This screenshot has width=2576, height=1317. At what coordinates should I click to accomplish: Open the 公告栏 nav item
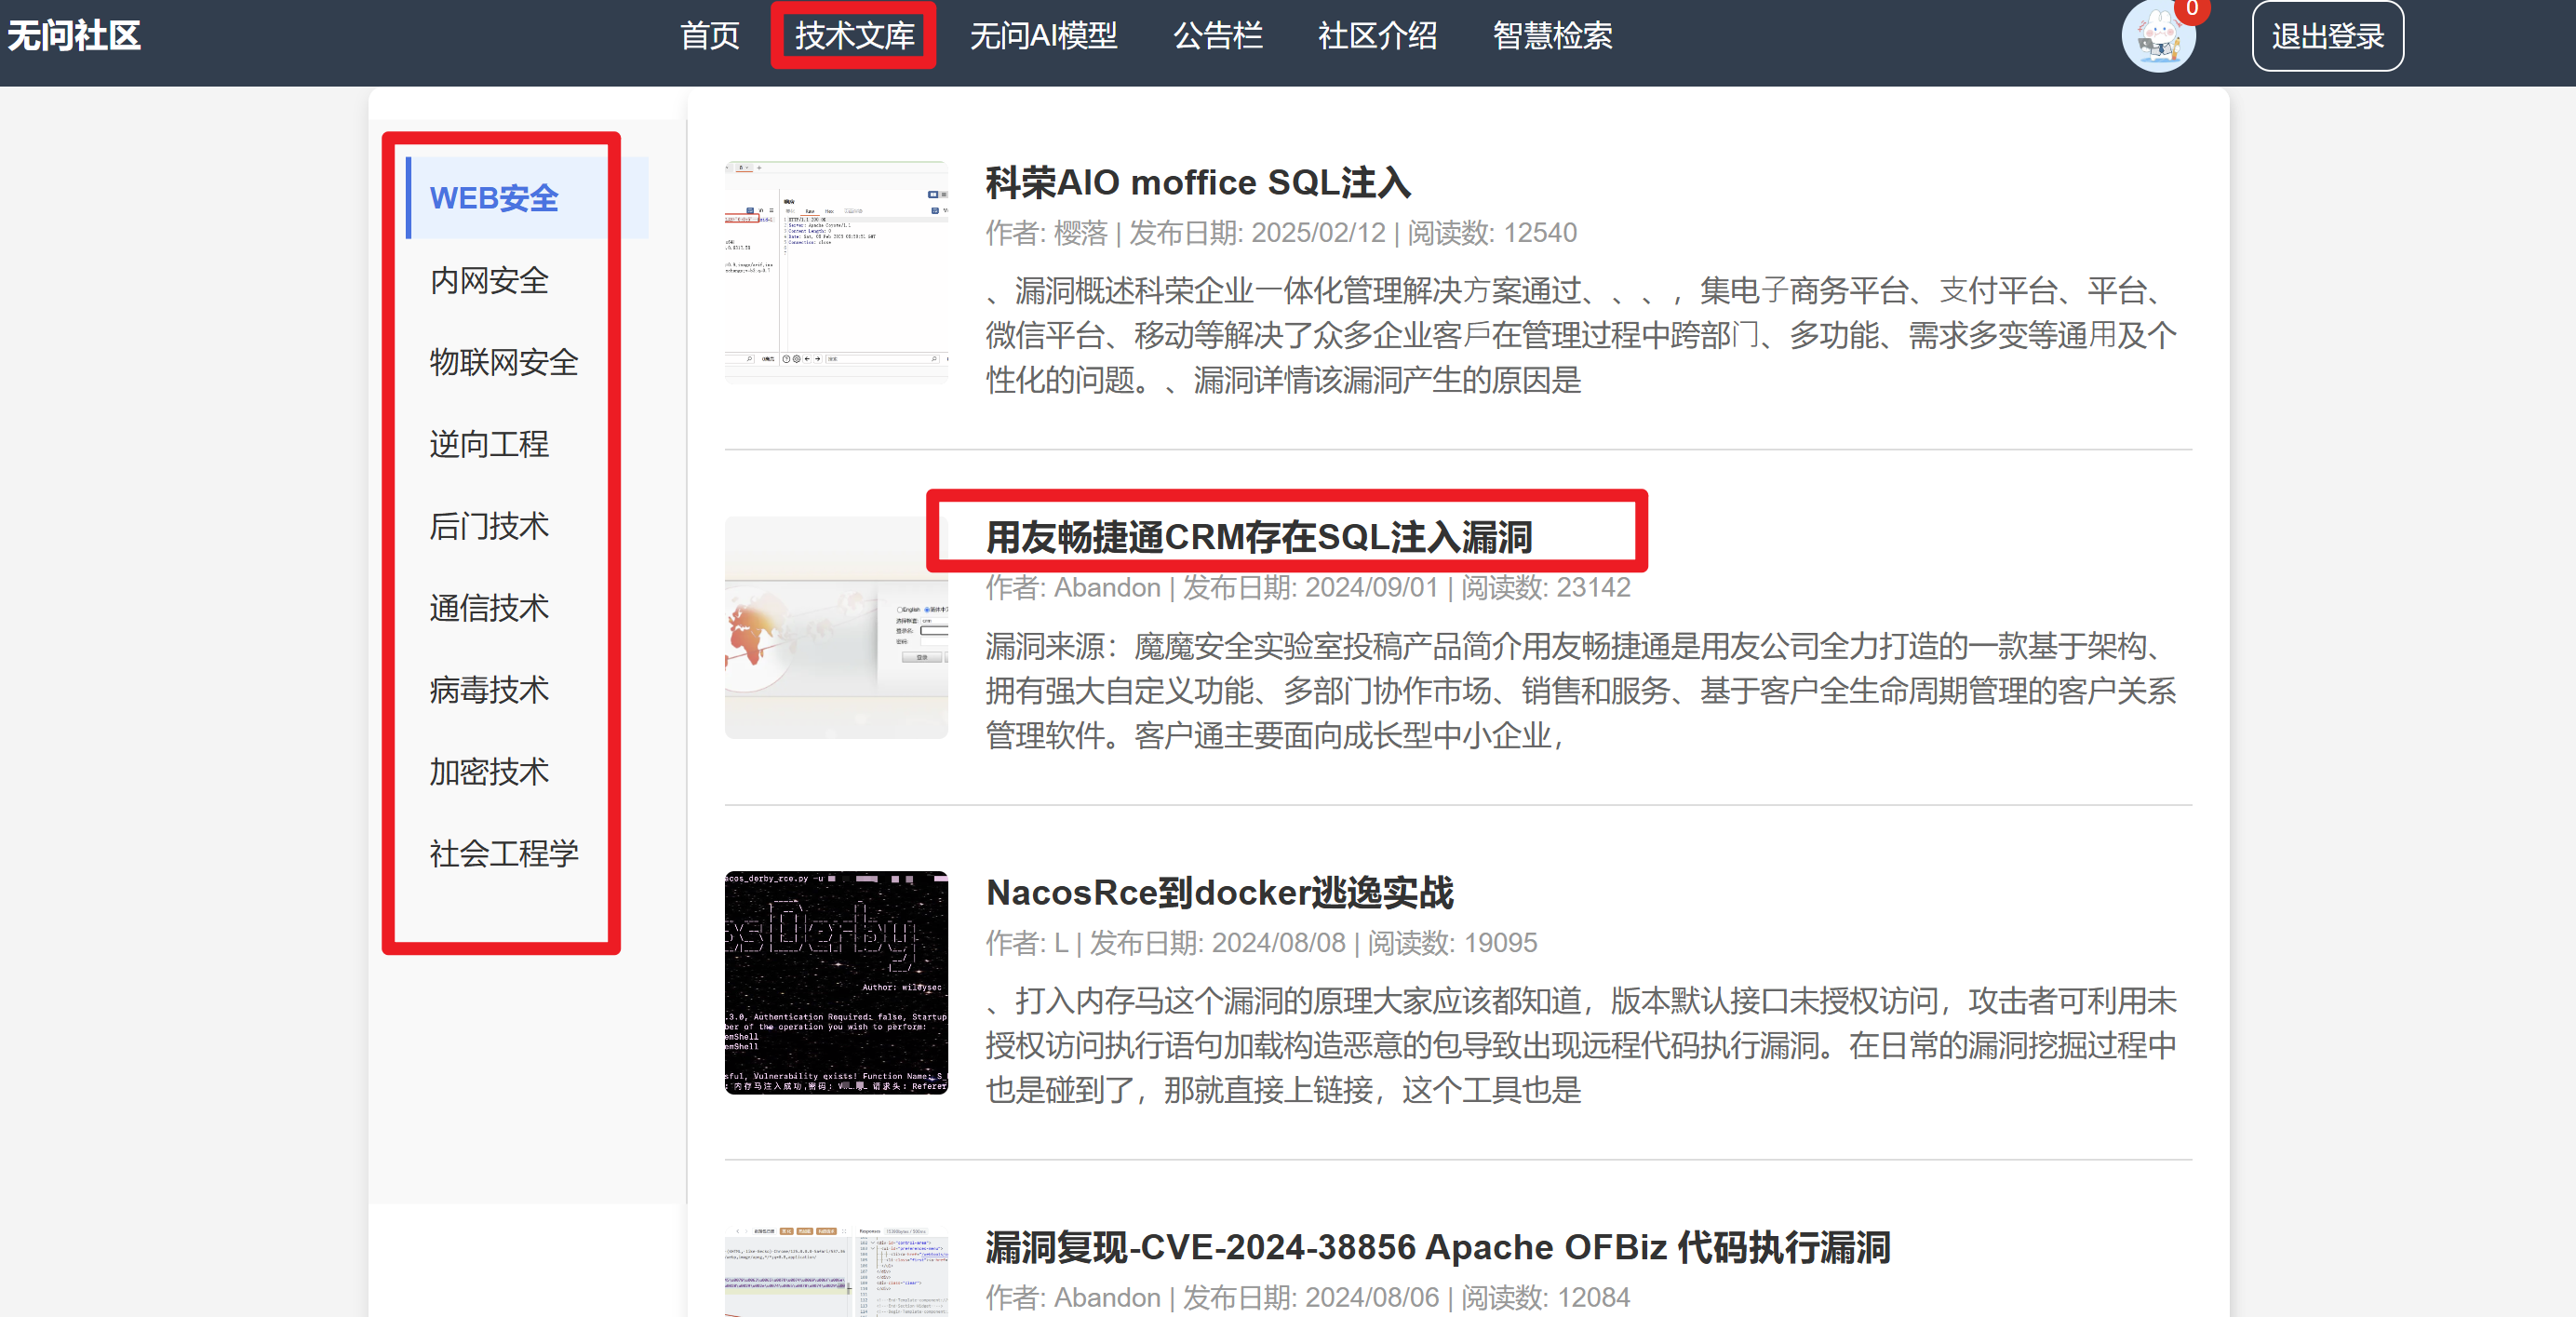[1217, 36]
